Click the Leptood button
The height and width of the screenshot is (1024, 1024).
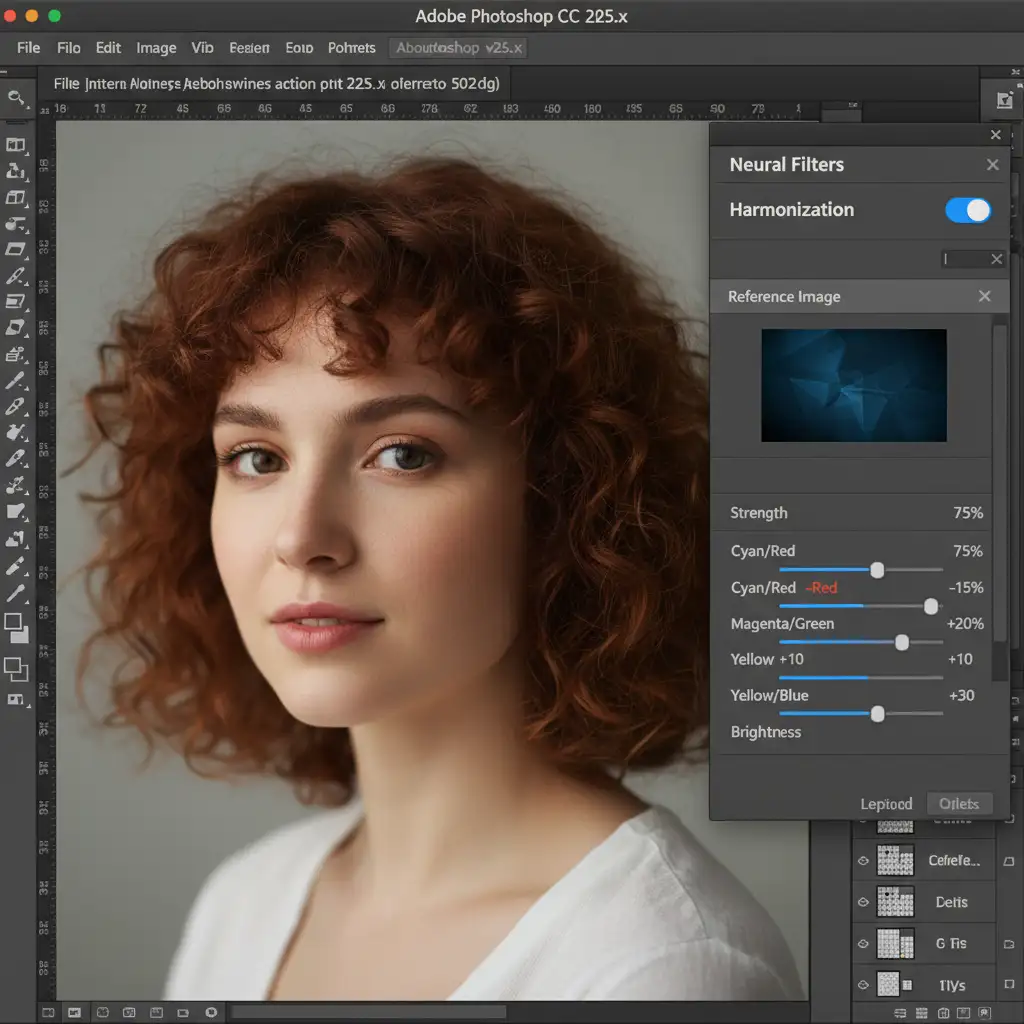(x=886, y=804)
